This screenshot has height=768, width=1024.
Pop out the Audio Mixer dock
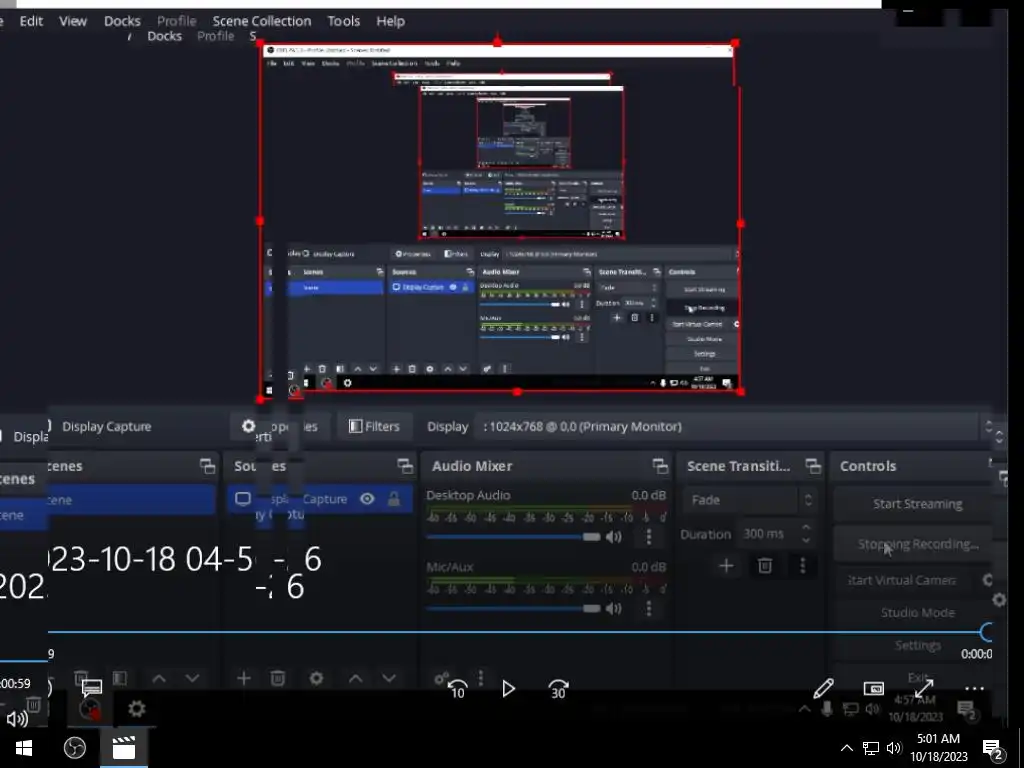(660, 466)
